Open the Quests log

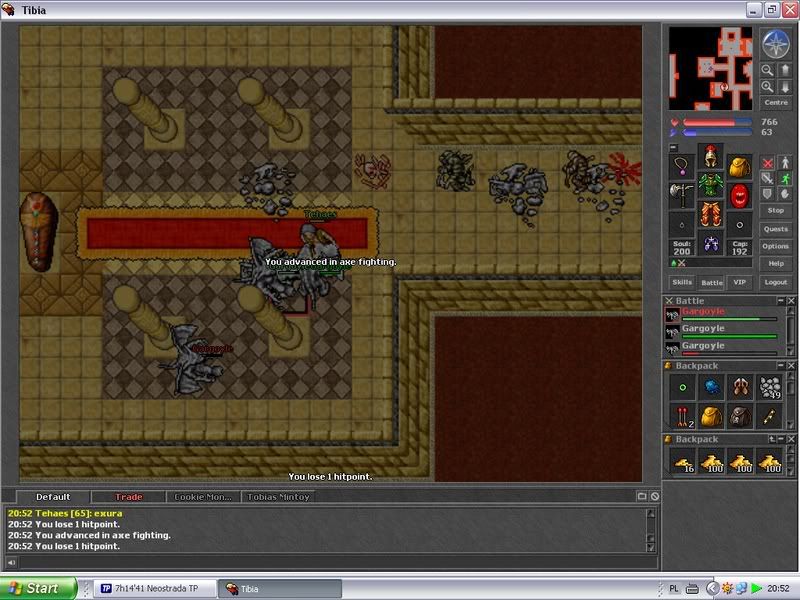(776, 229)
